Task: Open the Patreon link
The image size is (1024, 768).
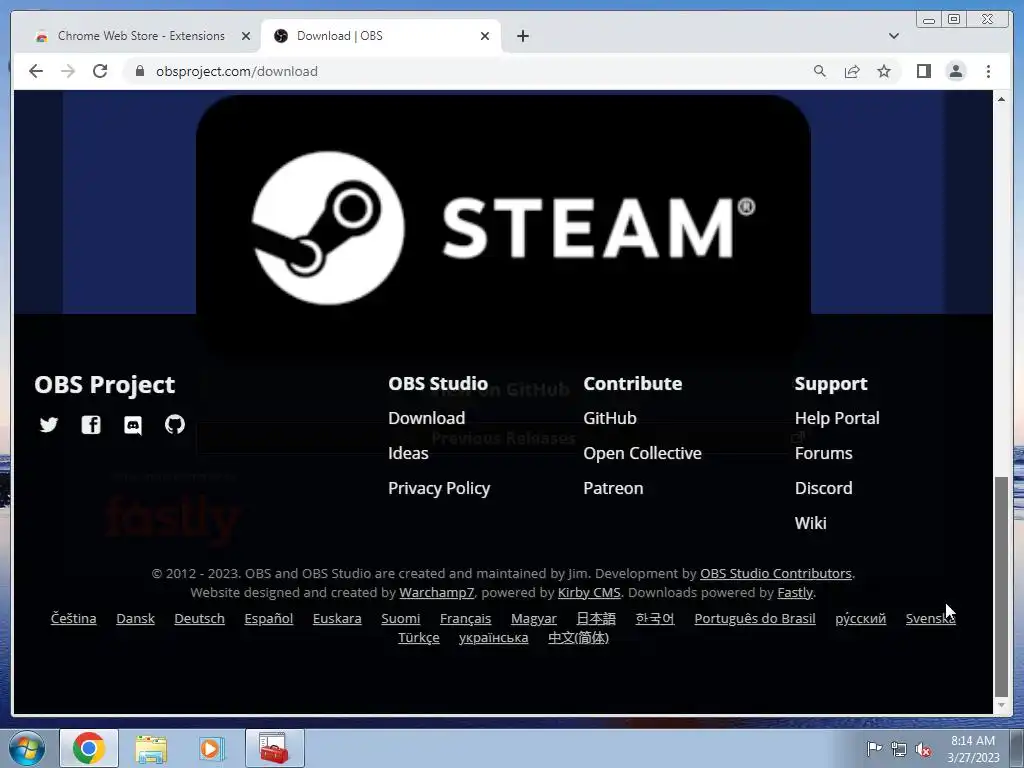Action: point(613,488)
